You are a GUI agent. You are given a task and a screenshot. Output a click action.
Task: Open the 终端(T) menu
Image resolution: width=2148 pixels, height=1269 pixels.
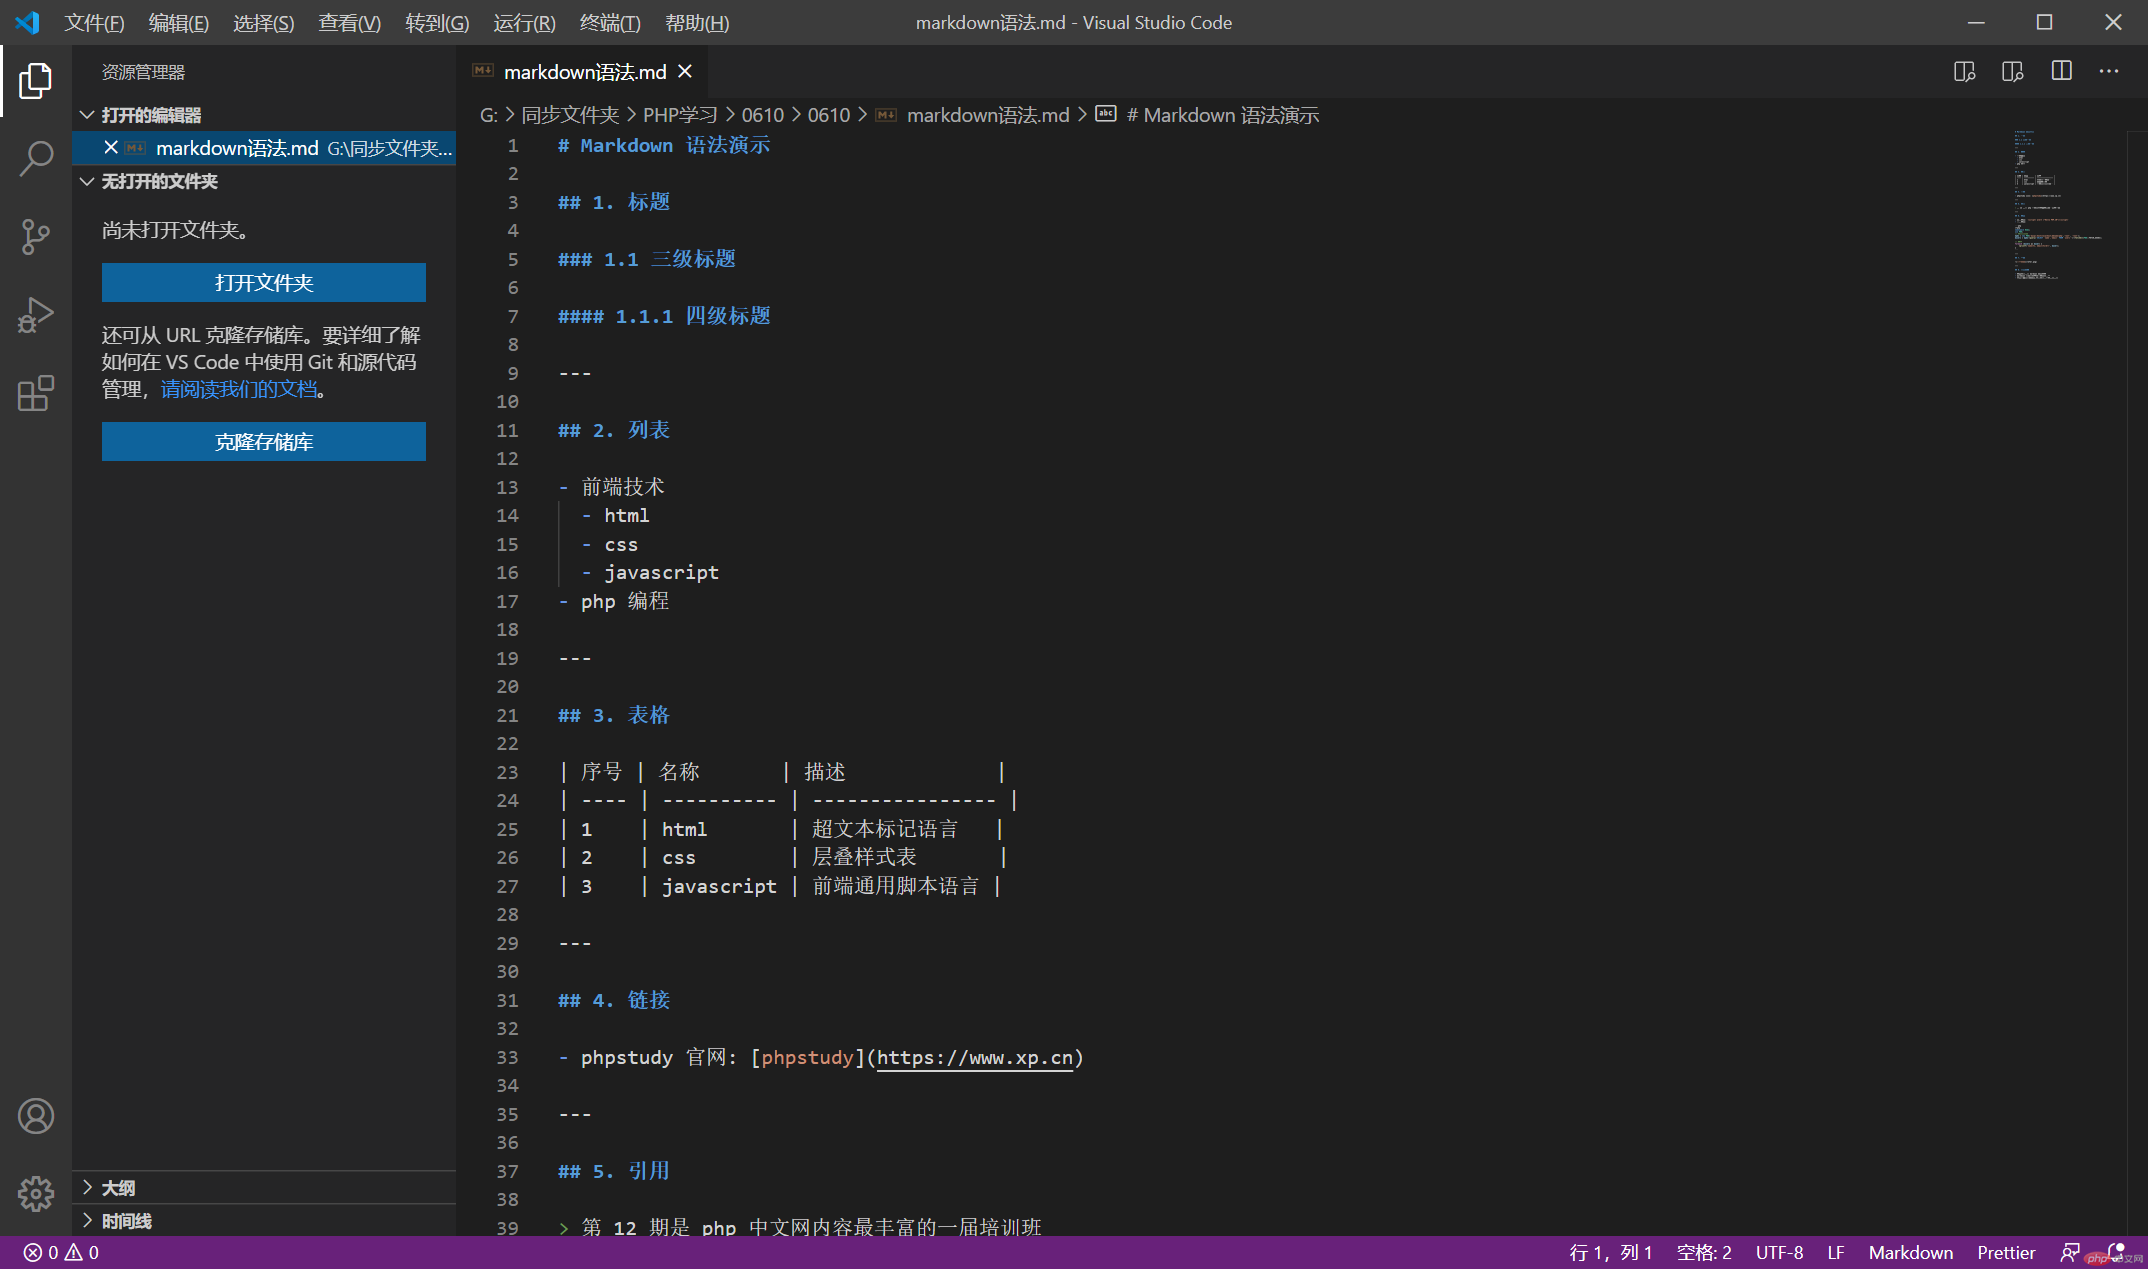610,22
